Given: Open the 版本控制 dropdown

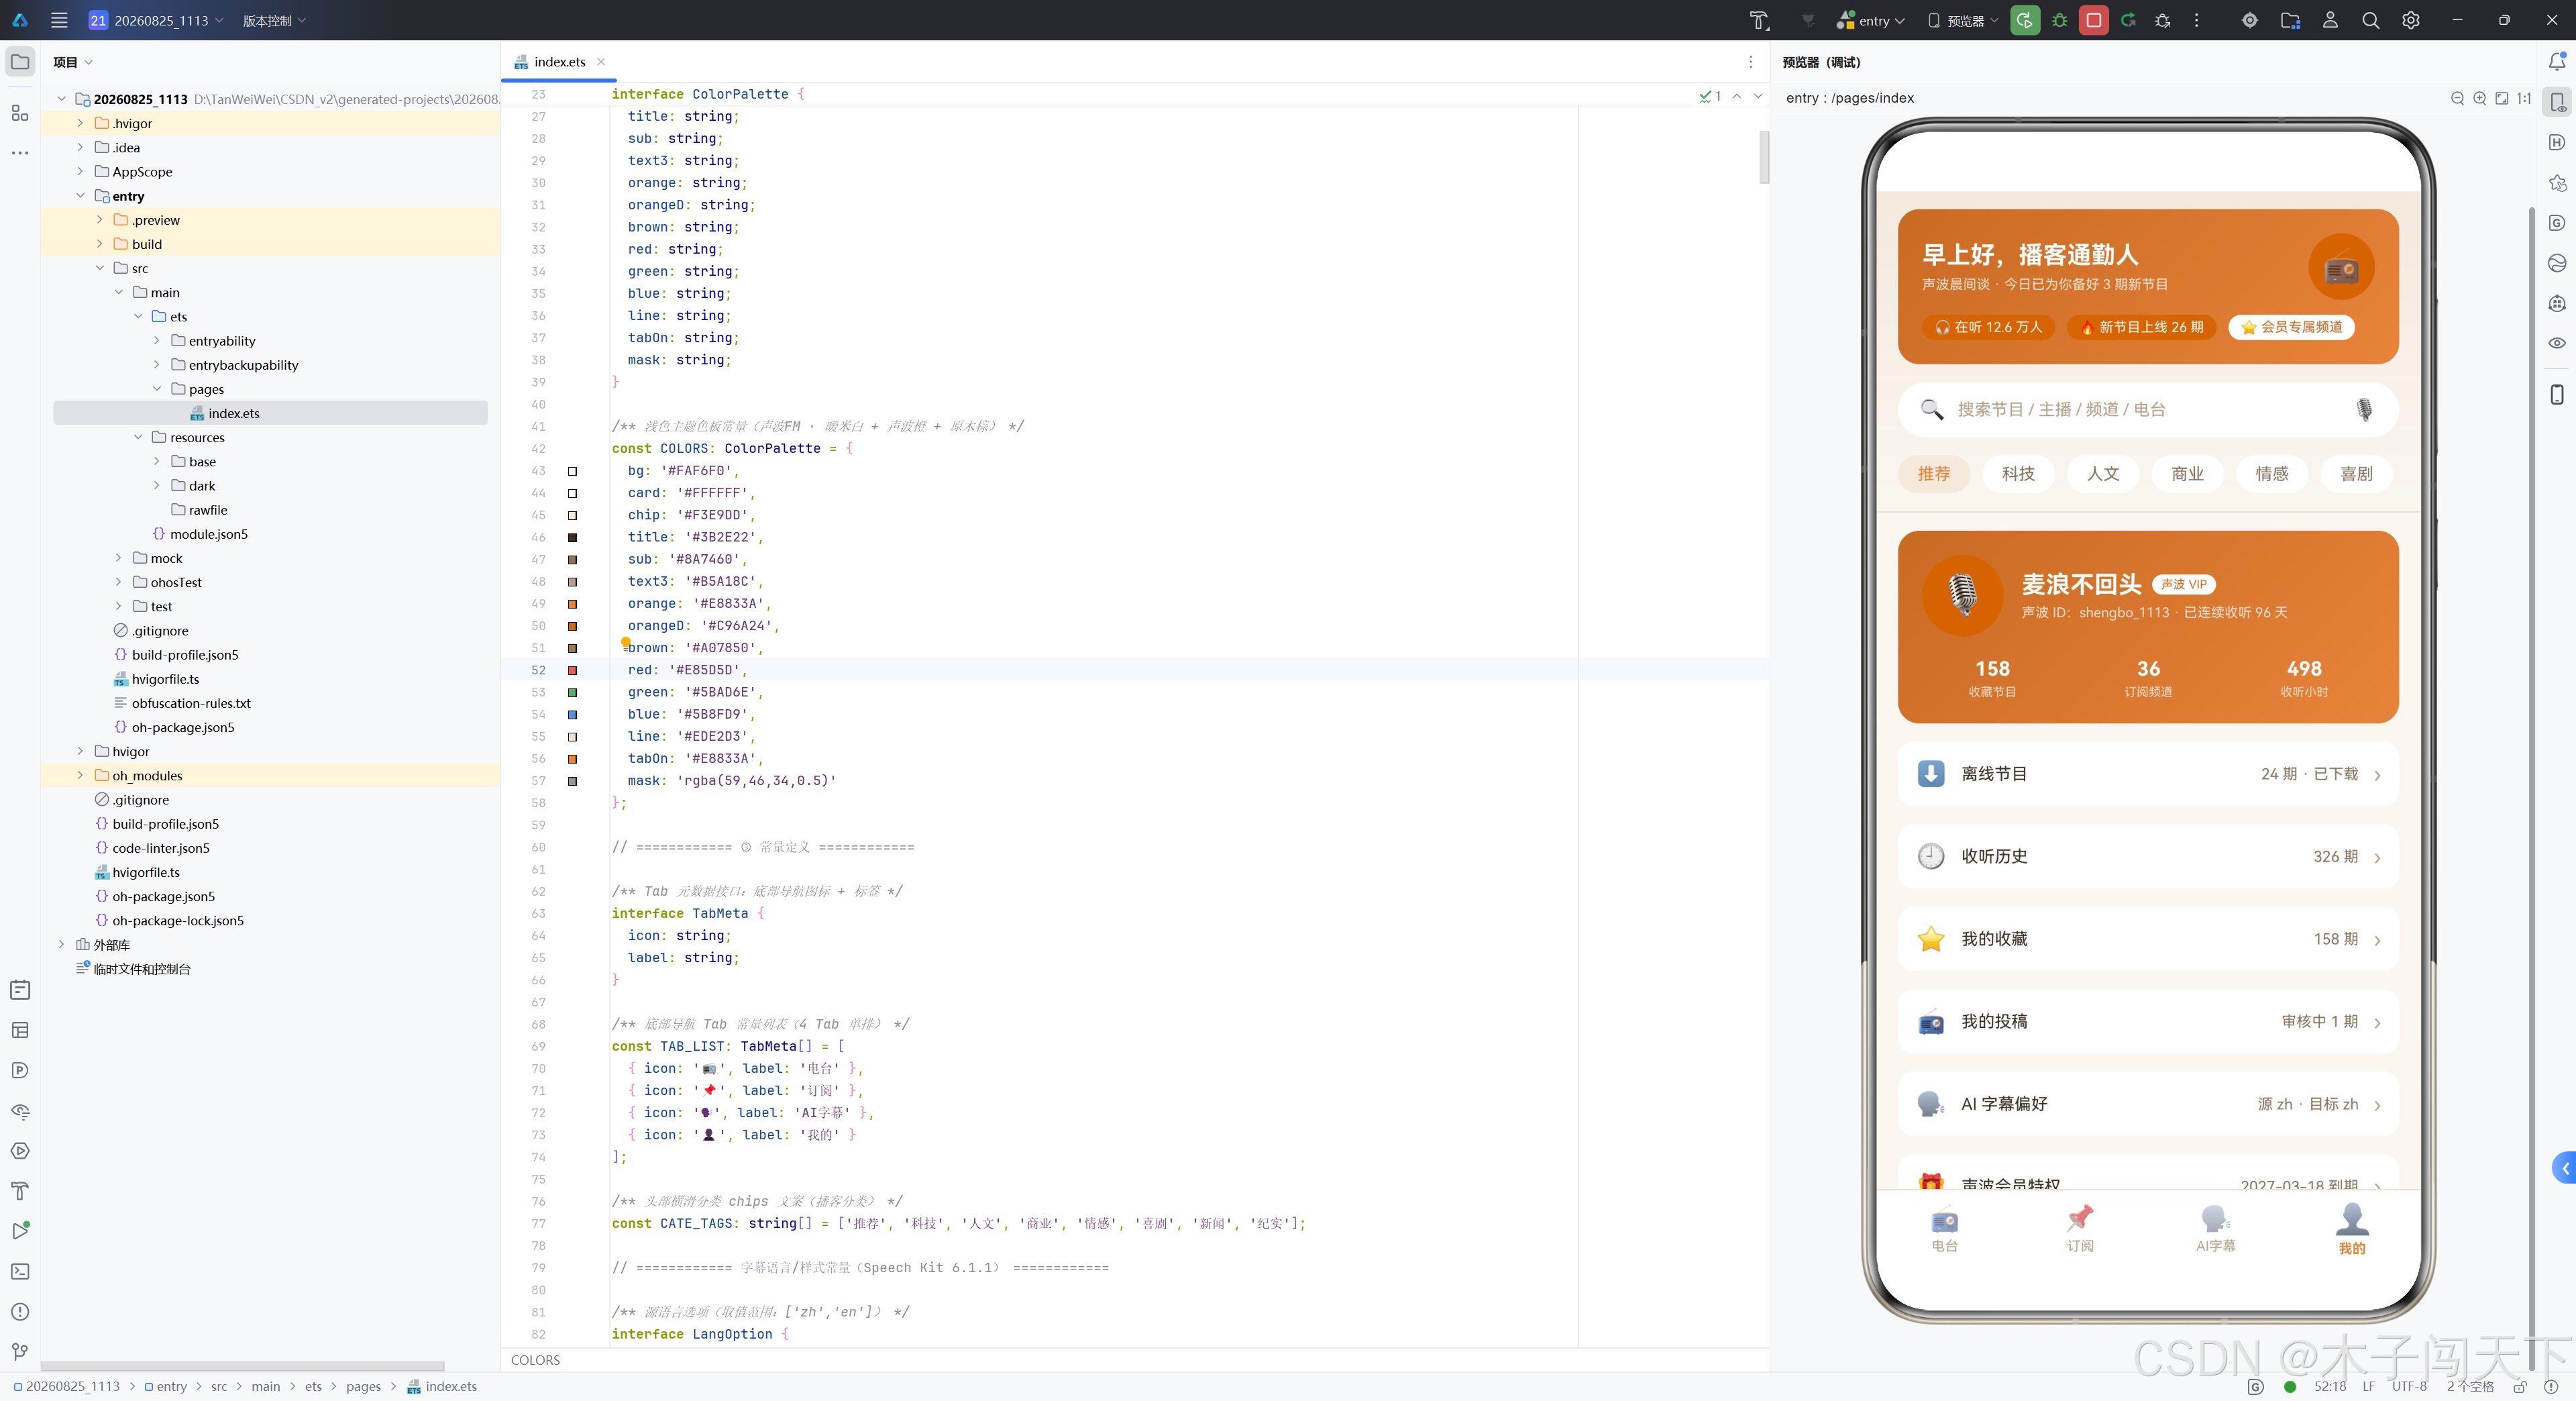Looking at the screenshot, I should [274, 20].
